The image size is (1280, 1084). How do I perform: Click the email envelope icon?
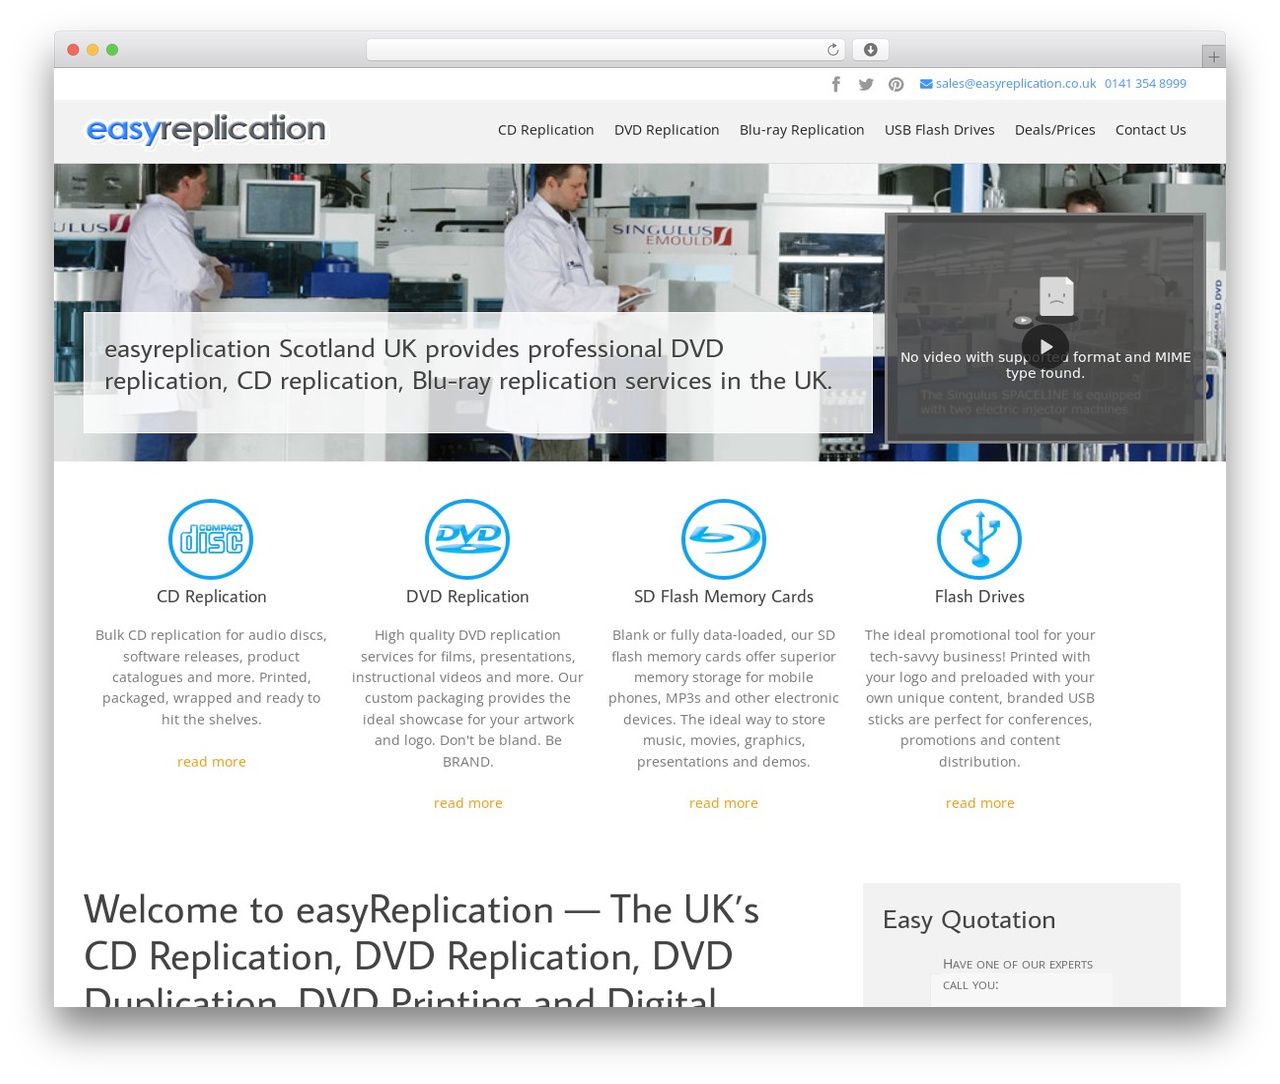pos(926,84)
